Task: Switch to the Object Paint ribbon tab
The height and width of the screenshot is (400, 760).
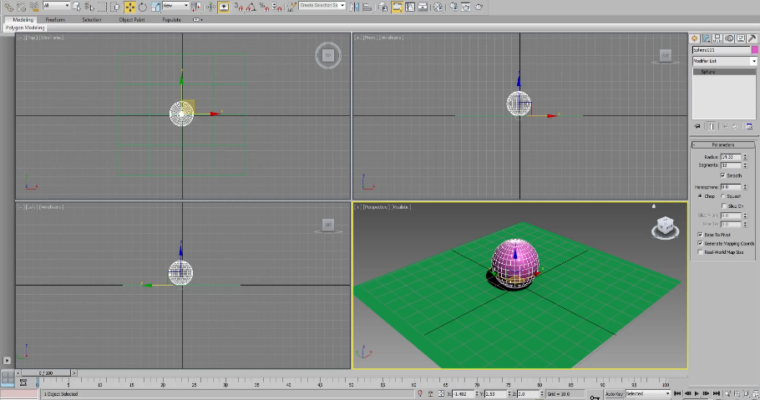Action: [x=132, y=20]
